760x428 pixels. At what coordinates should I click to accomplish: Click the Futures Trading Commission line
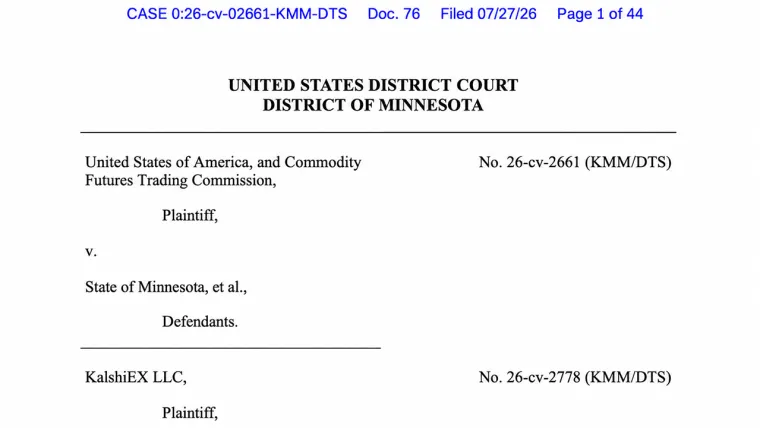[x=181, y=180]
